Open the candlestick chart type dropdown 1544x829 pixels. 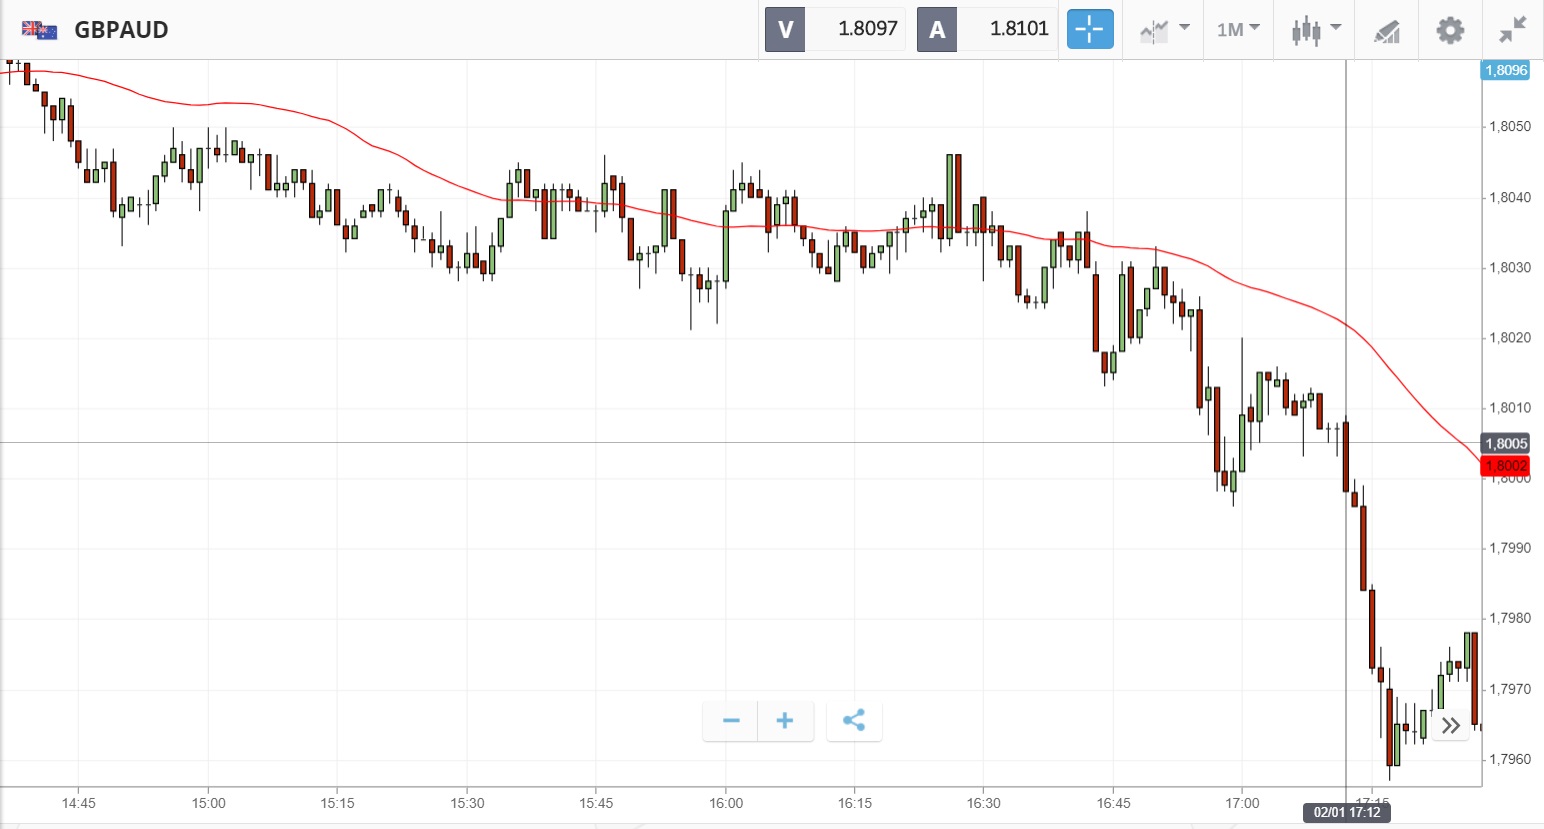[x=1314, y=30]
